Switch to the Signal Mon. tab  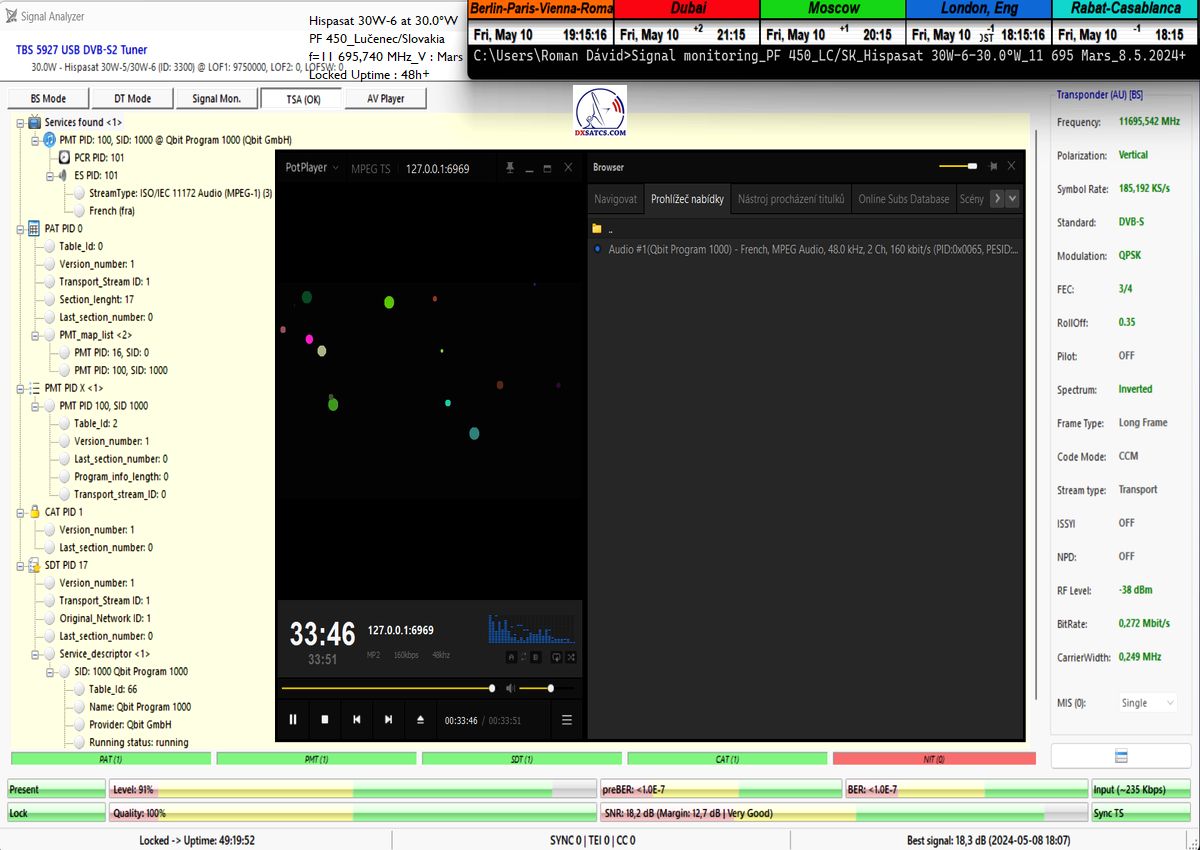[217, 99]
